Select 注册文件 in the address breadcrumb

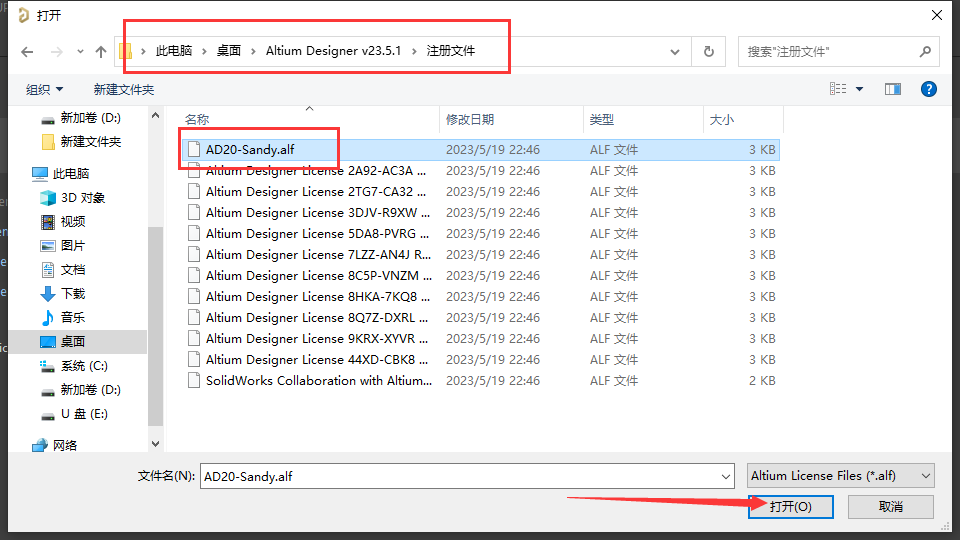(x=451, y=51)
